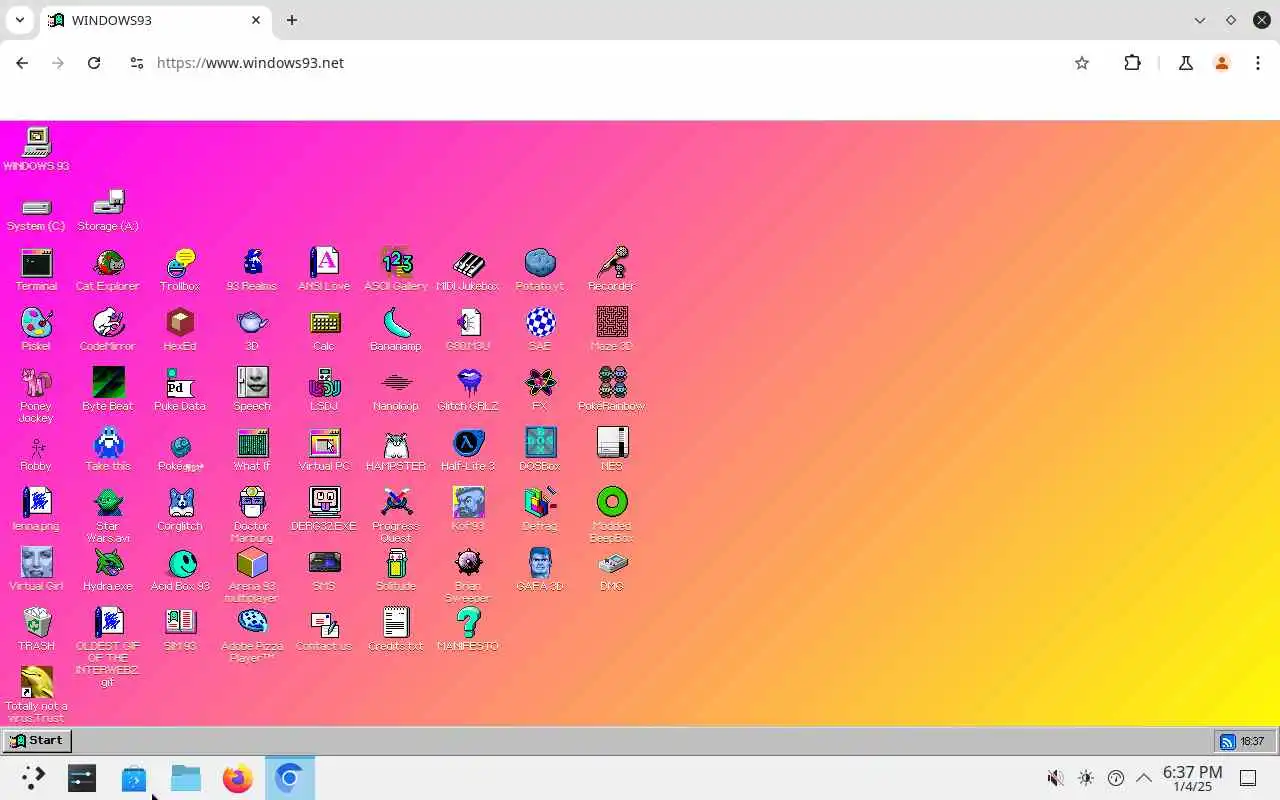Open the MANIFESTO question mark icon

(468, 630)
